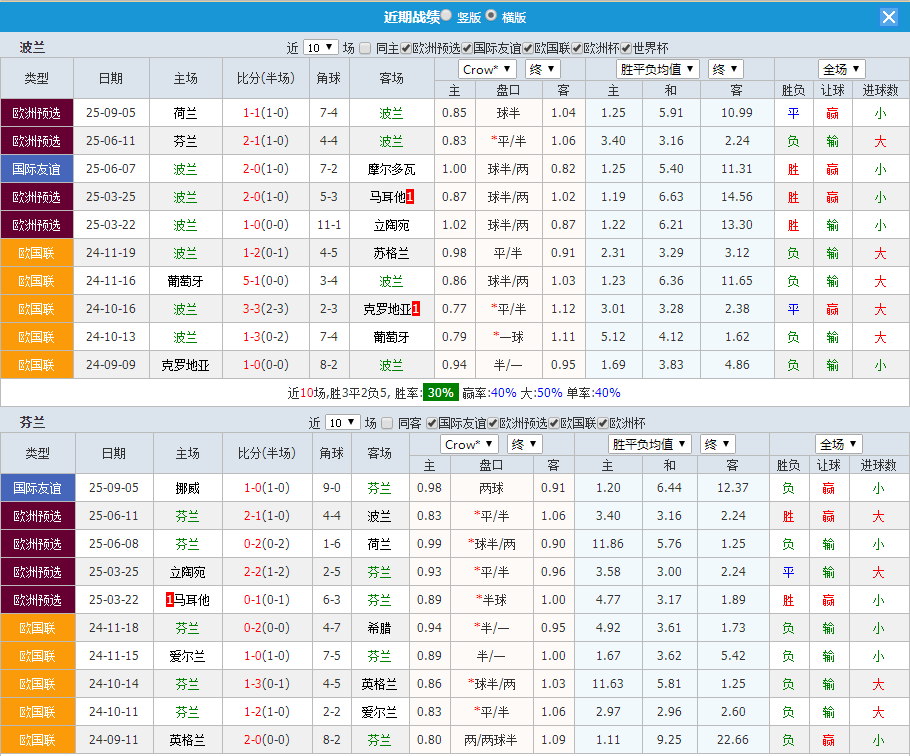
Task: Click the 欧国联 badge on Finland's 24-11-18 row
Action: [37, 628]
